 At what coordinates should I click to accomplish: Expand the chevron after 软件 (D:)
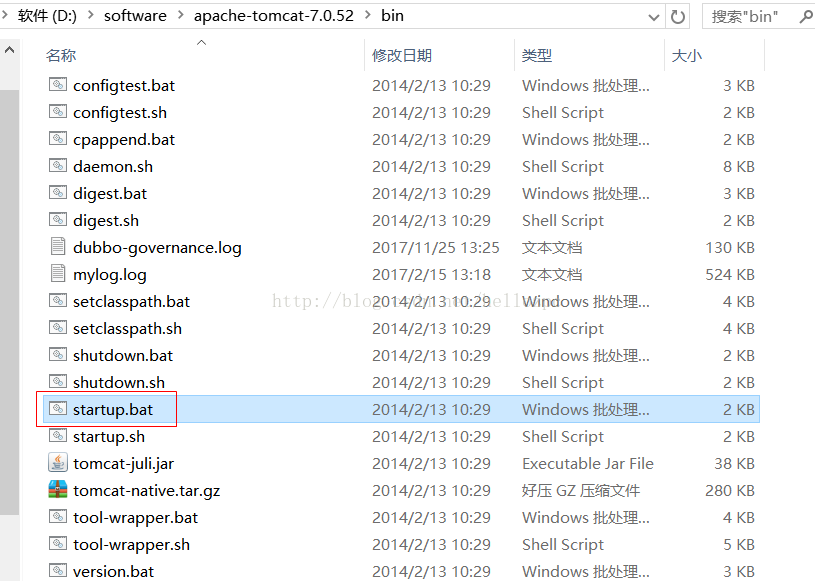click(x=90, y=15)
